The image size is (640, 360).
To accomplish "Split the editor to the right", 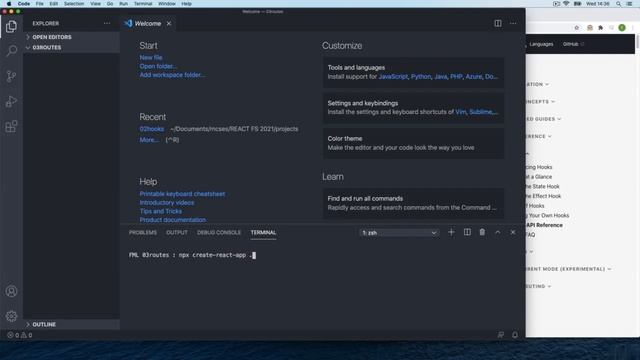I will click(x=498, y=23).
